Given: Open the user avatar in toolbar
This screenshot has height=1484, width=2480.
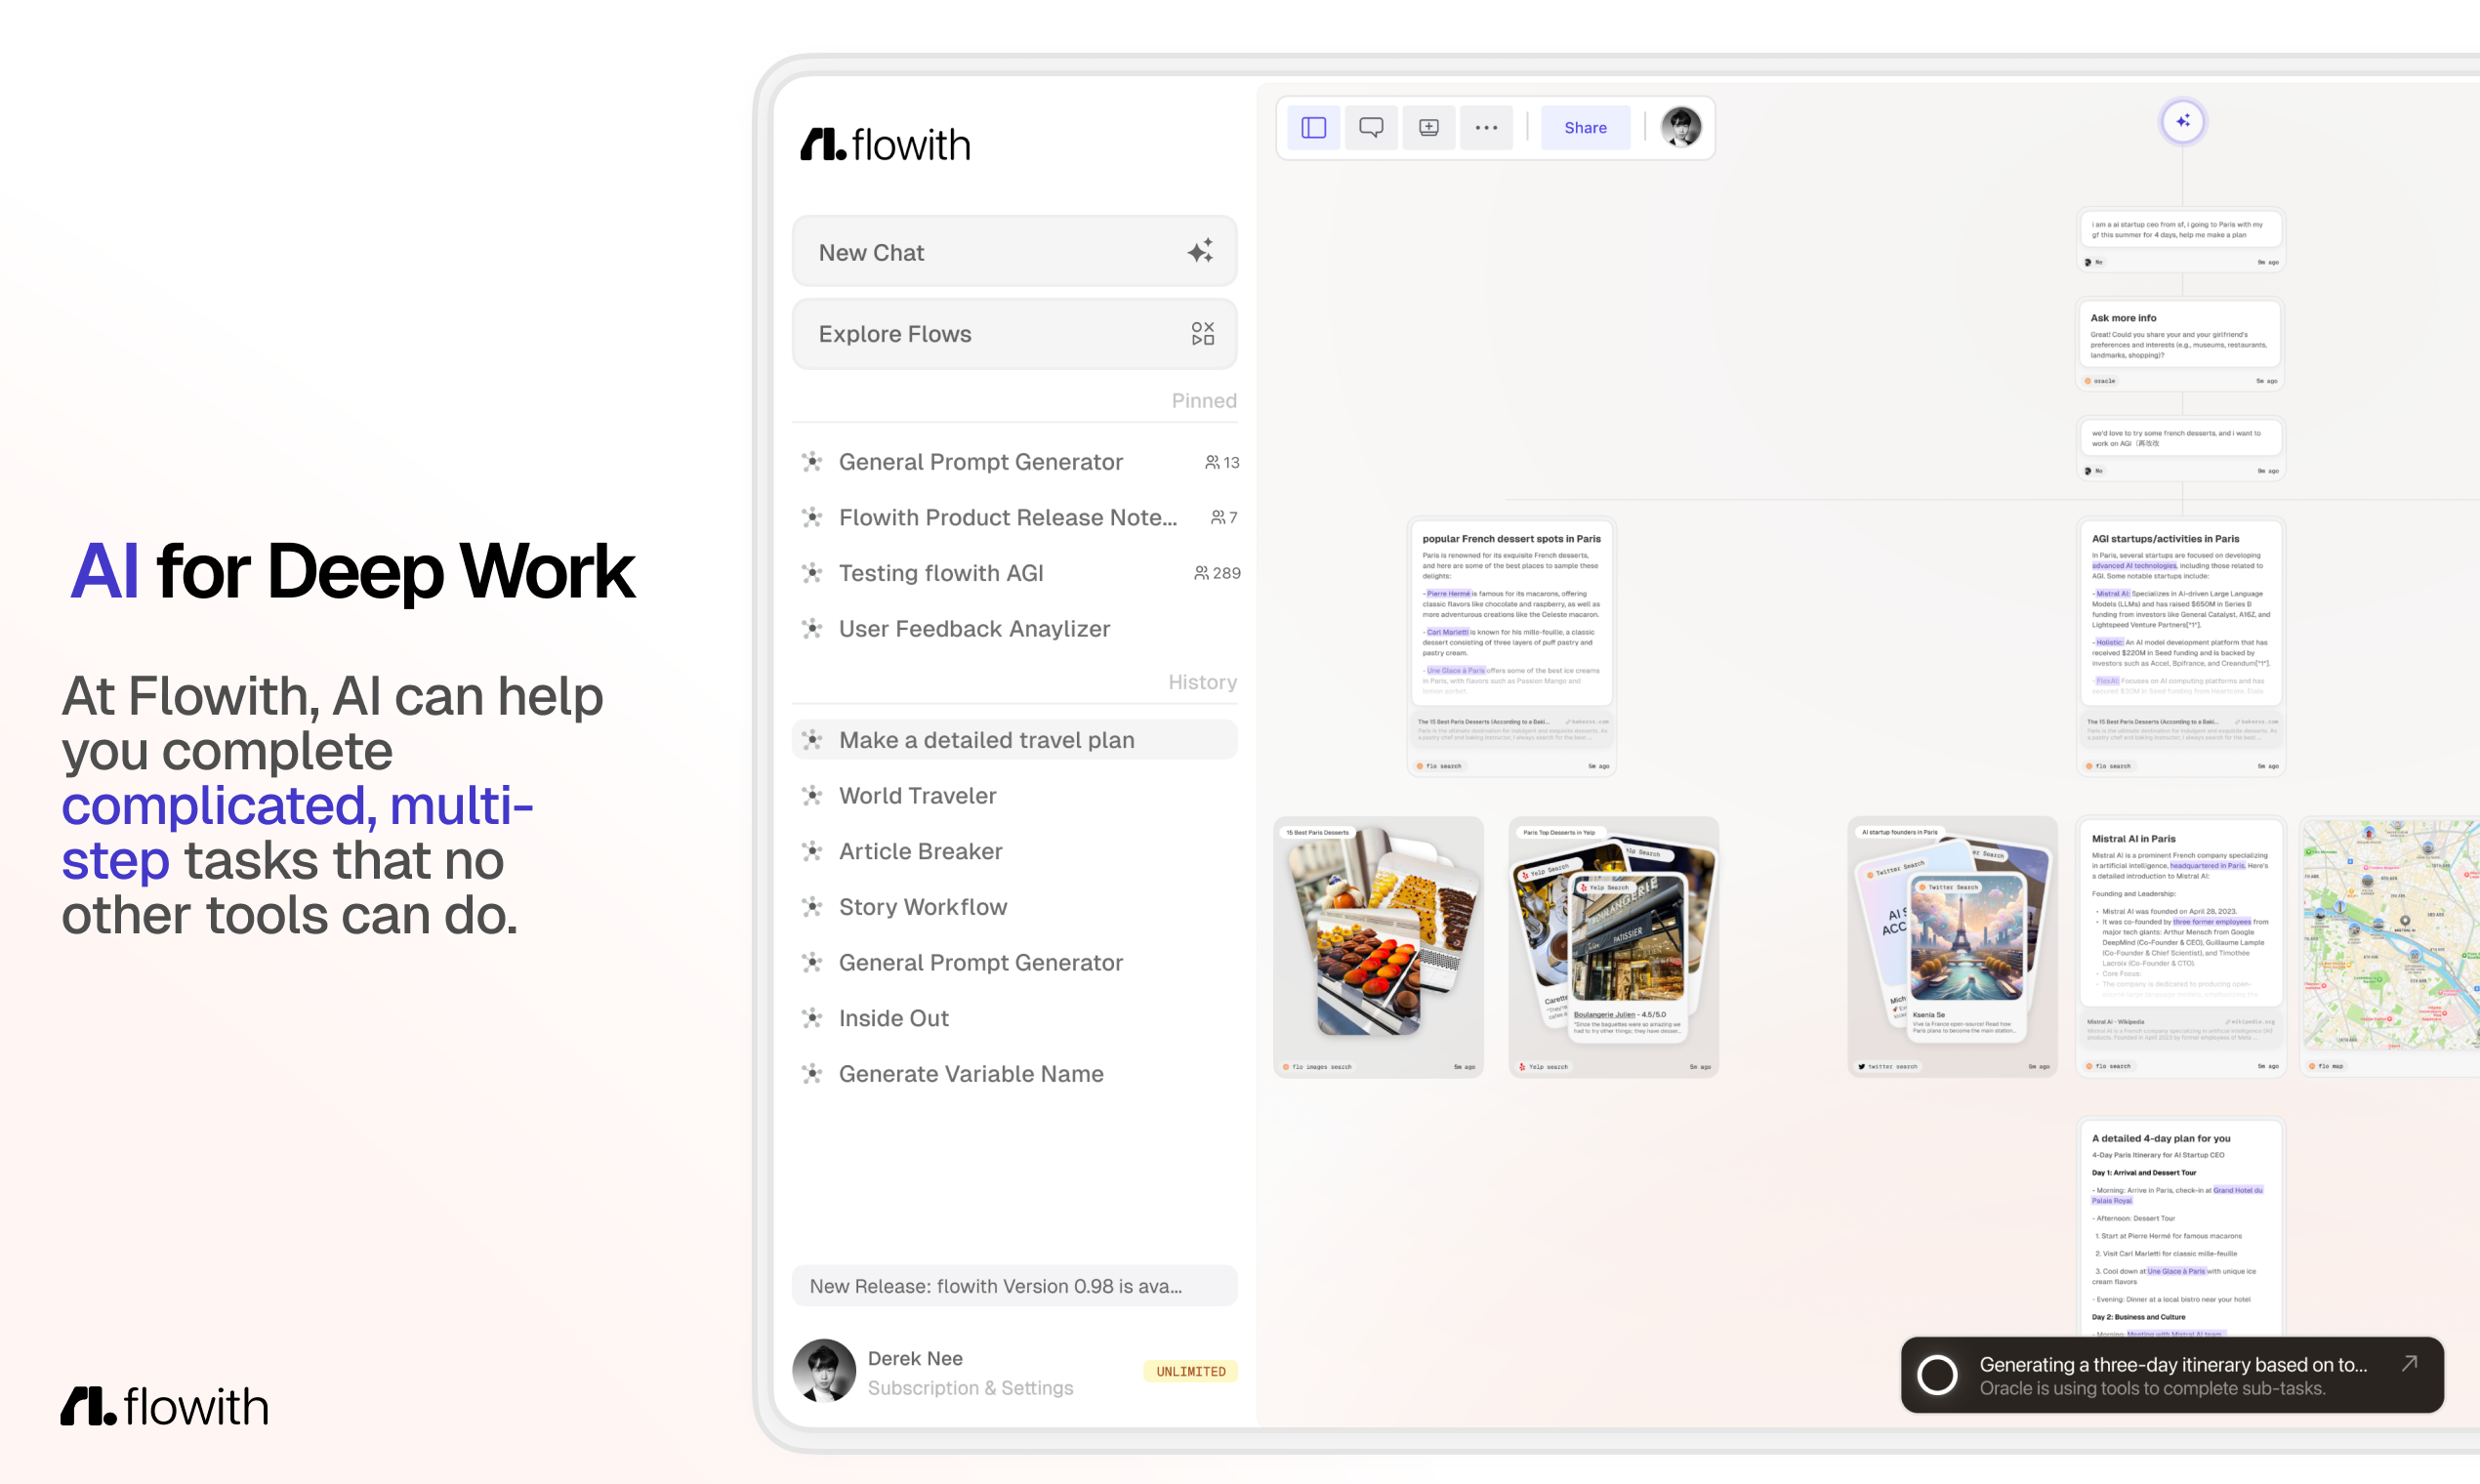Looking at the screenshot, I should click(1680, 128).
